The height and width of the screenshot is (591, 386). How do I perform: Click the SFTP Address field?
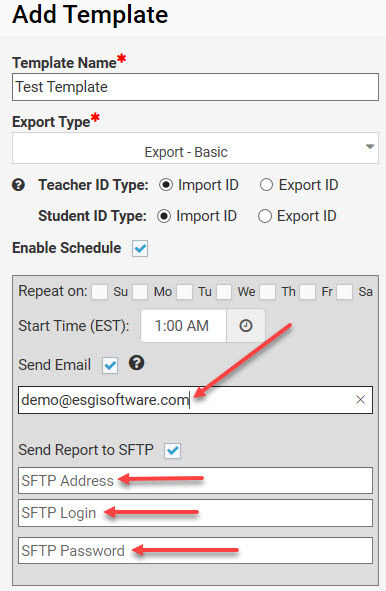pos(195,481)
